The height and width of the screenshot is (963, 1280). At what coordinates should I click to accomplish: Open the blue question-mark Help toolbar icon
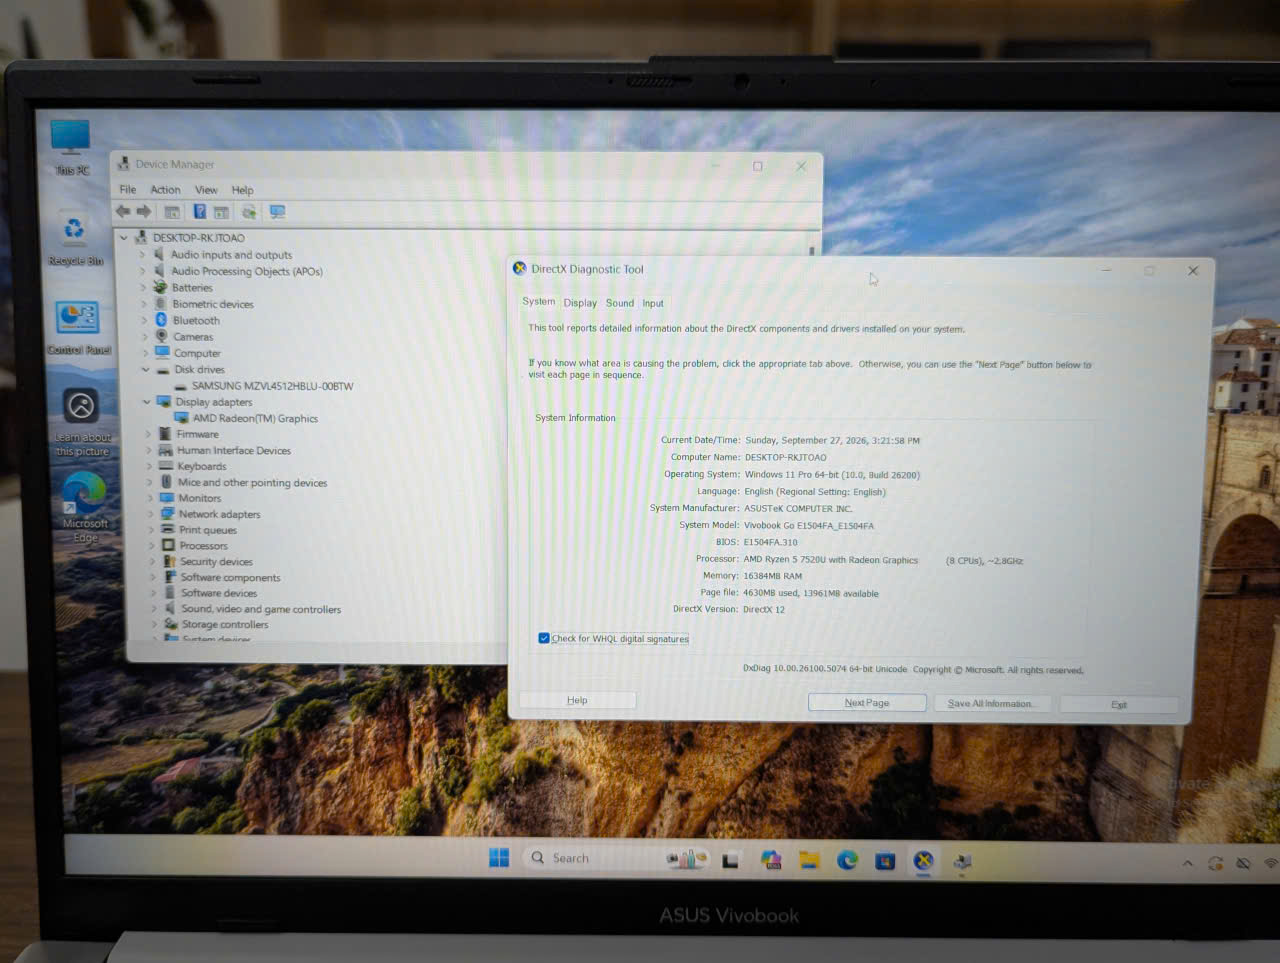pyautogui.click(x=200, y=212)
